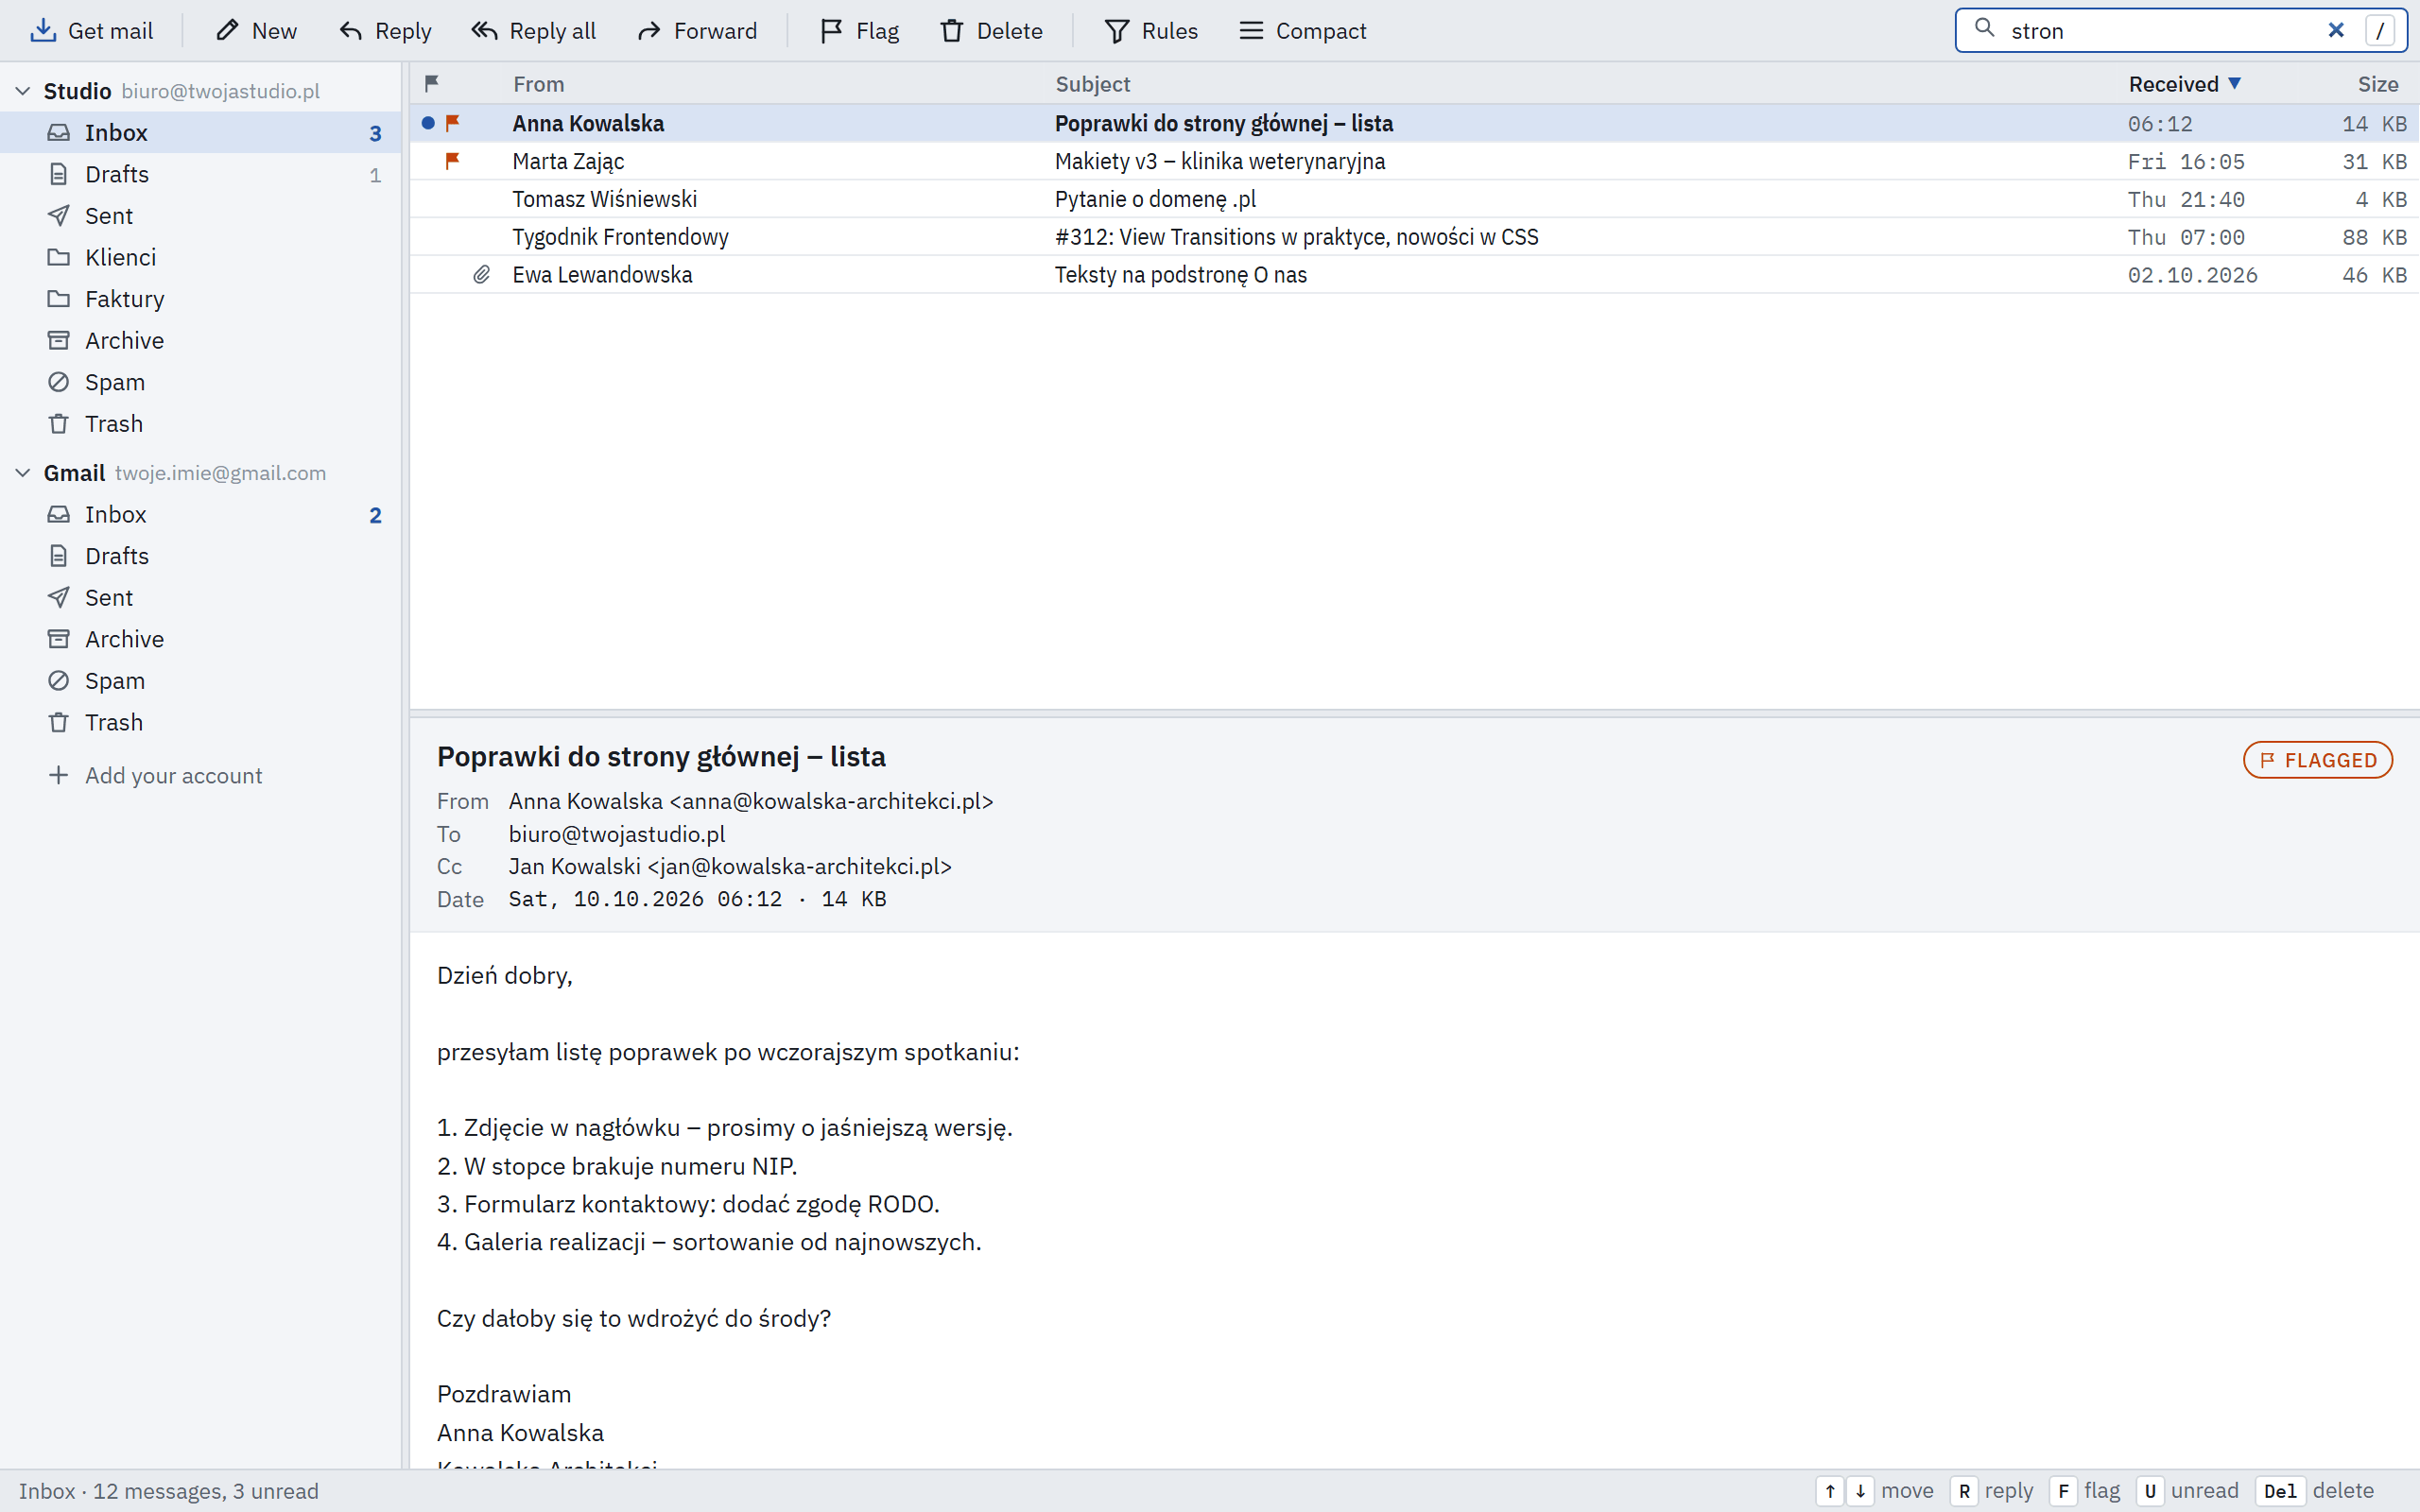This screenshot has width=2420, height=1512.
Task: Open the Gmail Spam folder
Action: 200,681
